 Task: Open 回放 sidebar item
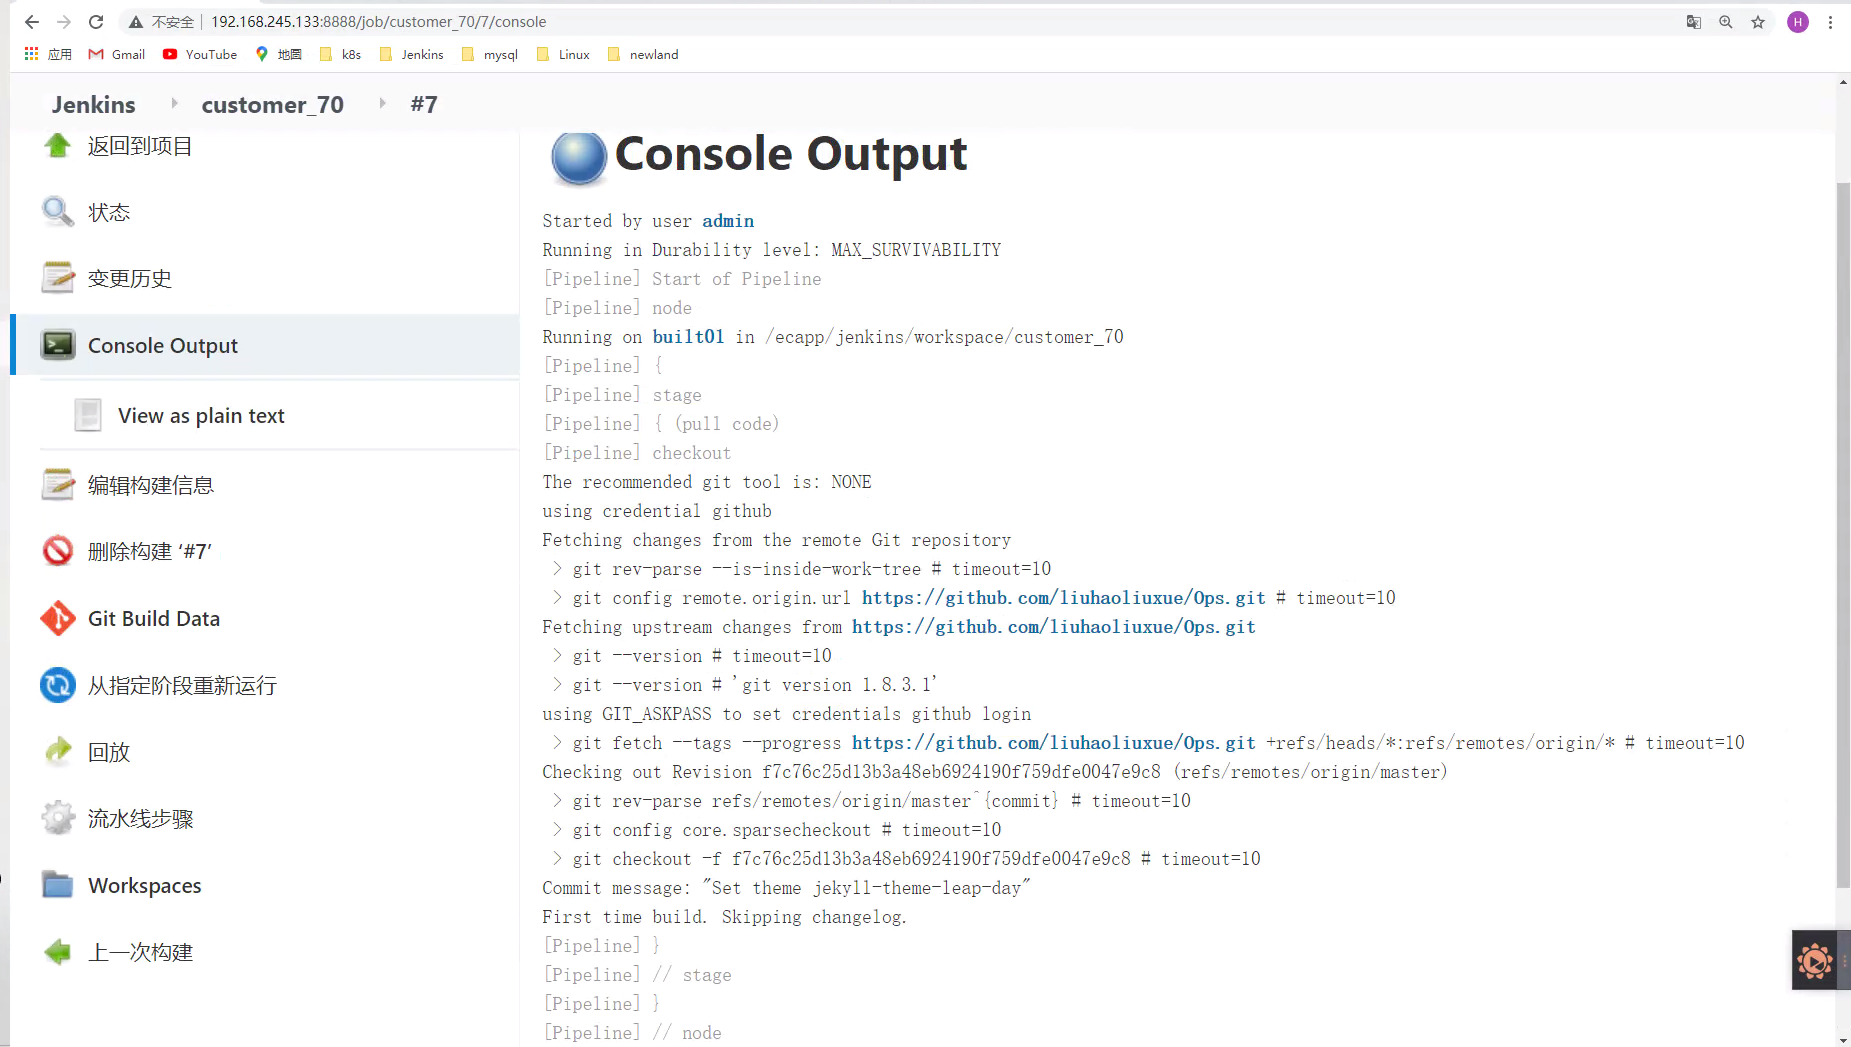[109, 752]
